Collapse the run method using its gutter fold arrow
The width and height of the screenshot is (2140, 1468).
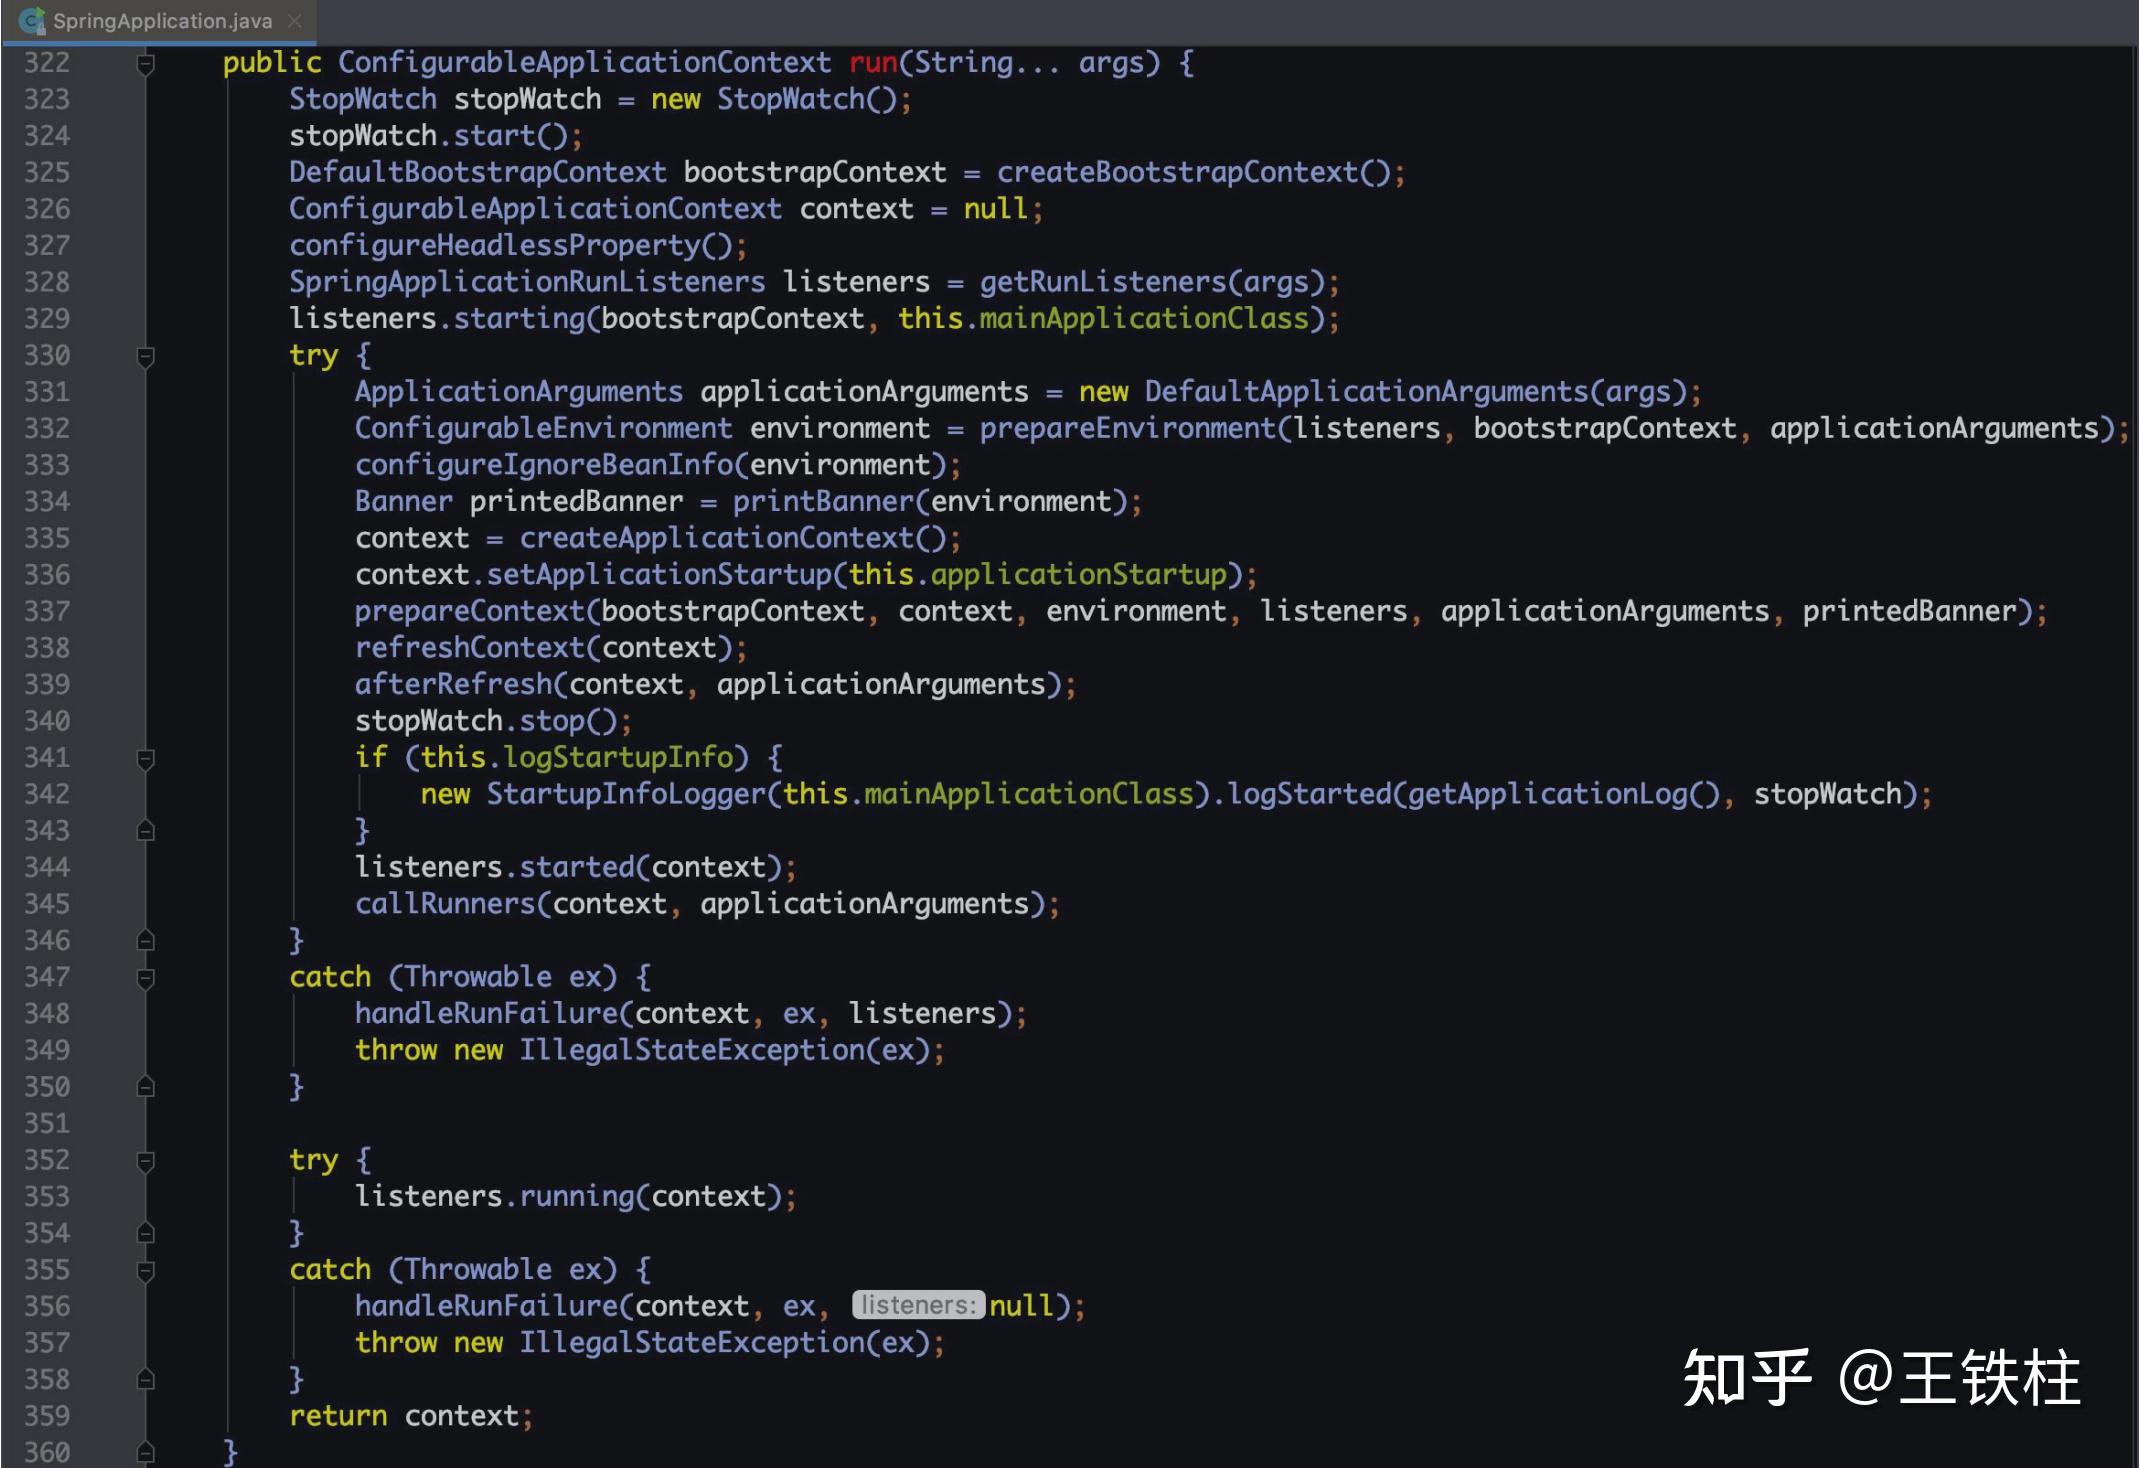coord(146,62)
